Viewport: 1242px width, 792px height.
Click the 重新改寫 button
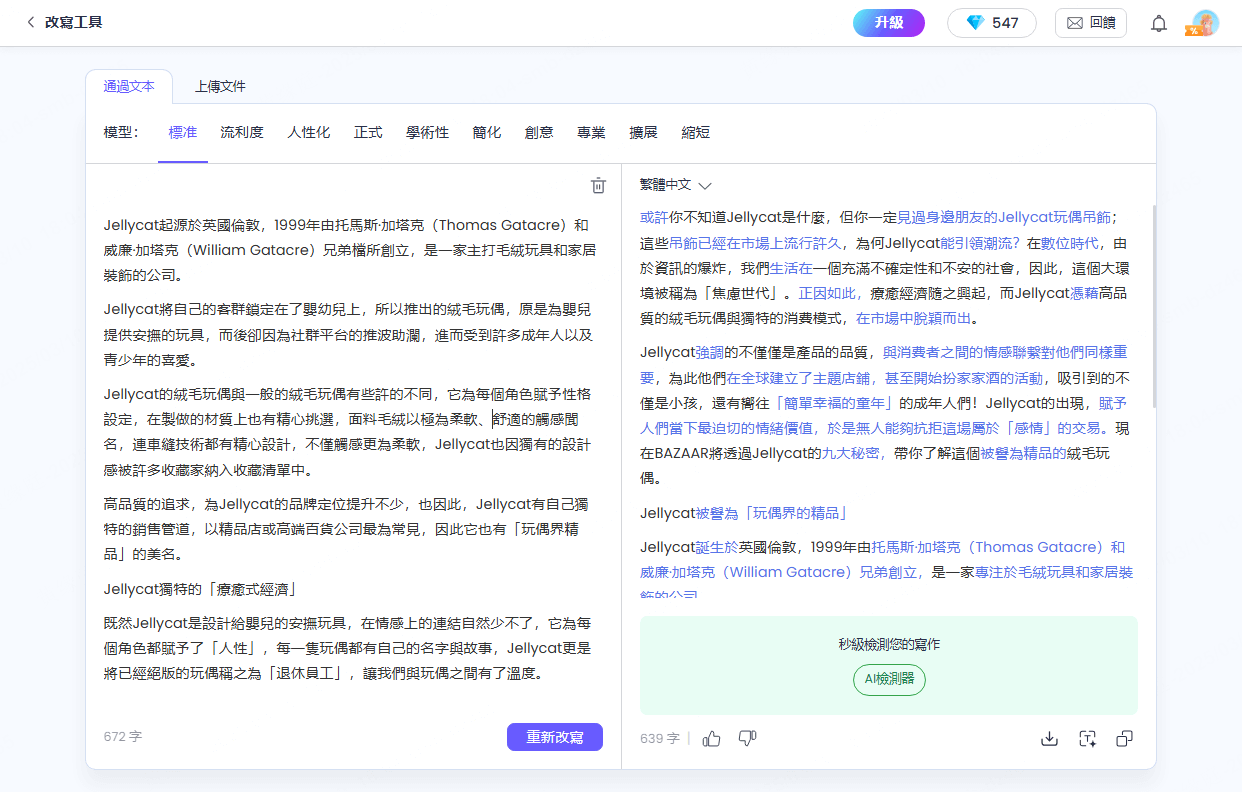pos(555,737)
